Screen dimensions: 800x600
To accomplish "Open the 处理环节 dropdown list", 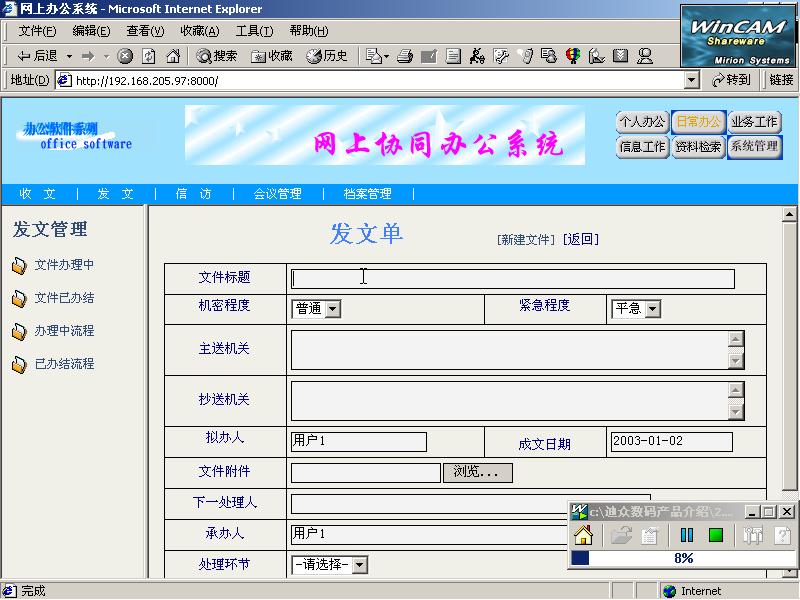I will click(x=360, y=565).
